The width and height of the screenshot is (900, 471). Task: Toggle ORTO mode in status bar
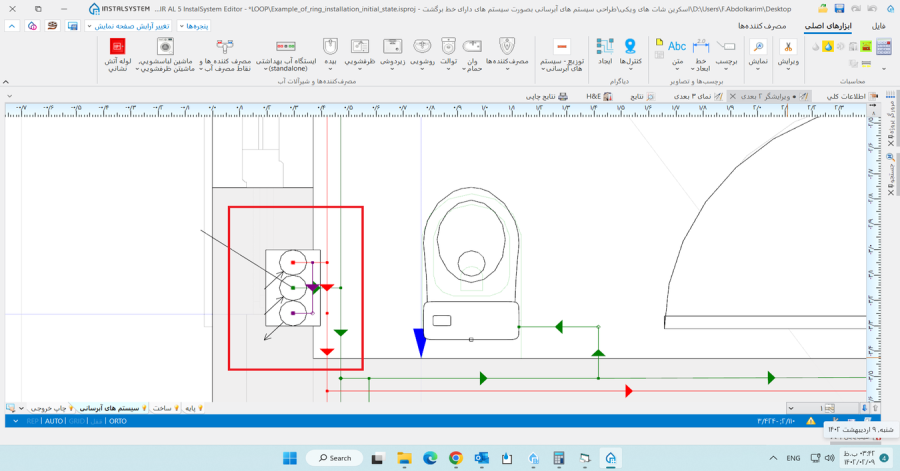(117, 421)
